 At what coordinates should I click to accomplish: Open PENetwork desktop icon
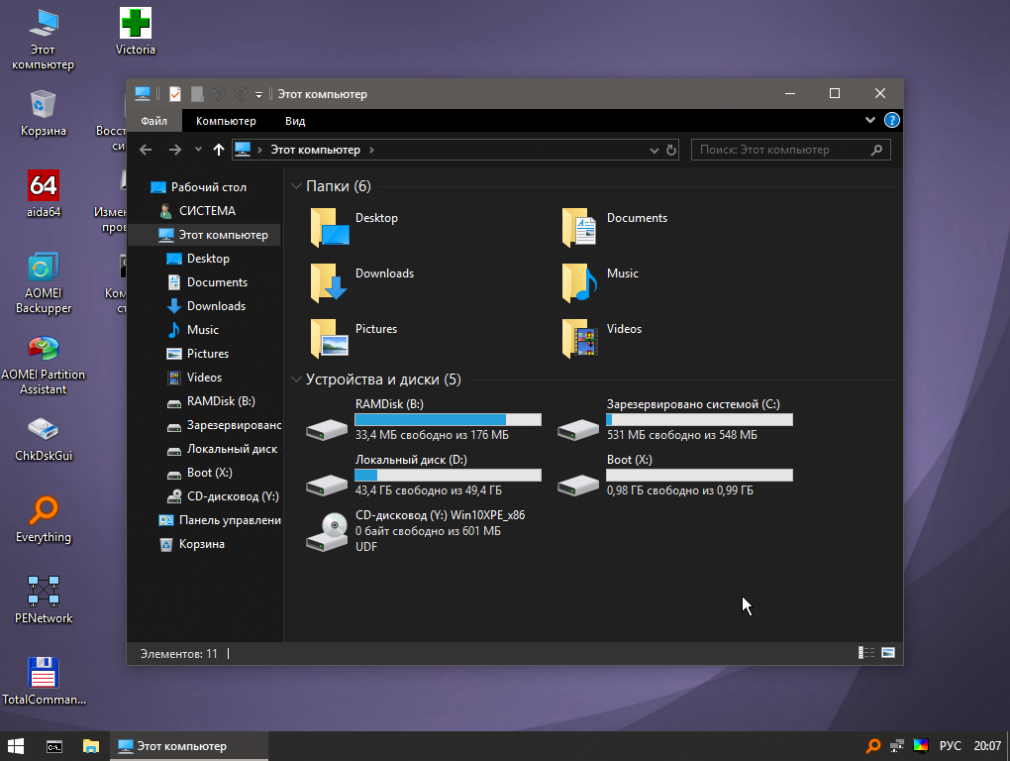(x=43, y=600)
